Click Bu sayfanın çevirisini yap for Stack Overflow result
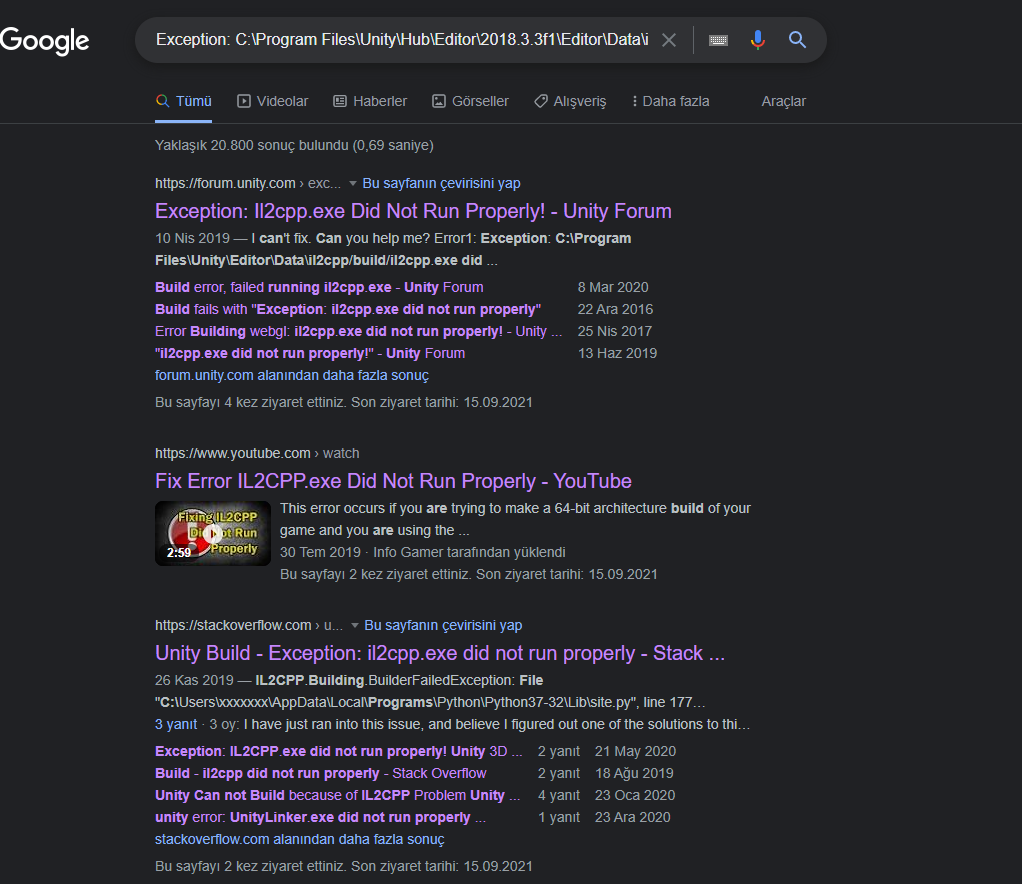 pyautogui.click(x=443, y=625)
